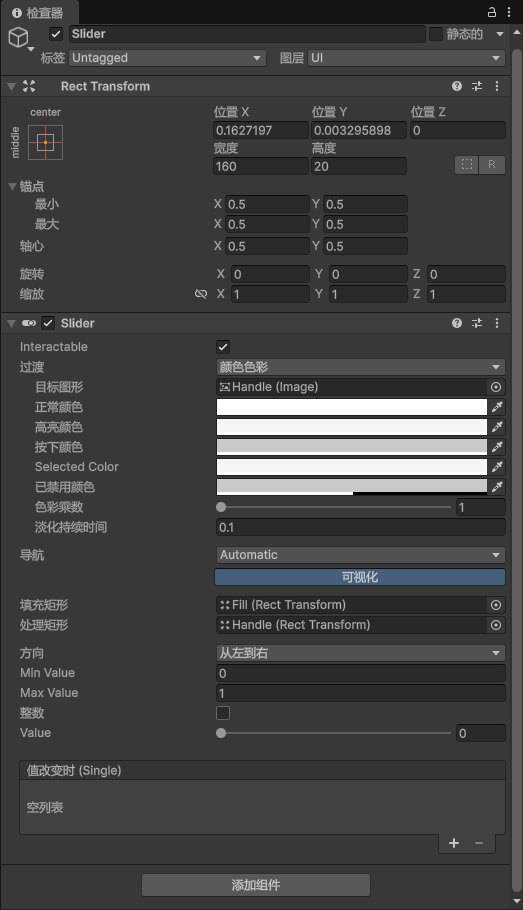Click the Inspector lock icon
Screen dimensions: 523x910
[492, 12]
